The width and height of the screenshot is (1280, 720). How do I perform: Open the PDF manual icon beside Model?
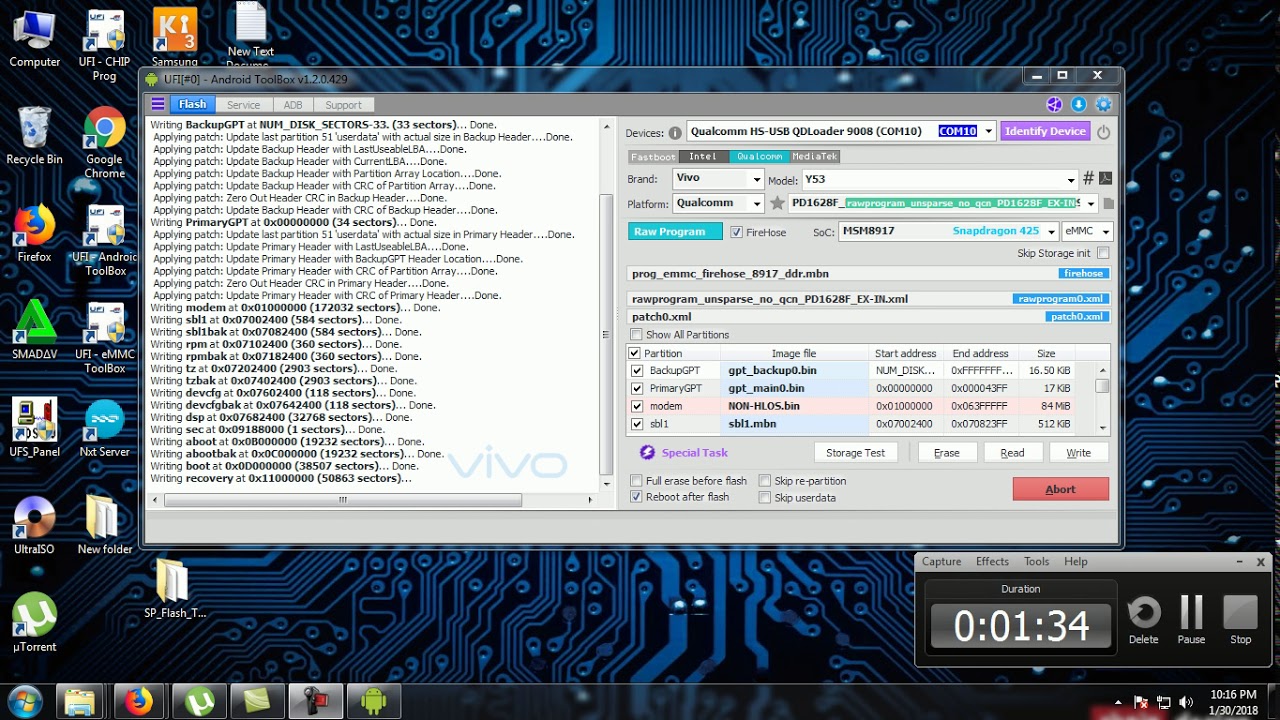[1105, 179]
